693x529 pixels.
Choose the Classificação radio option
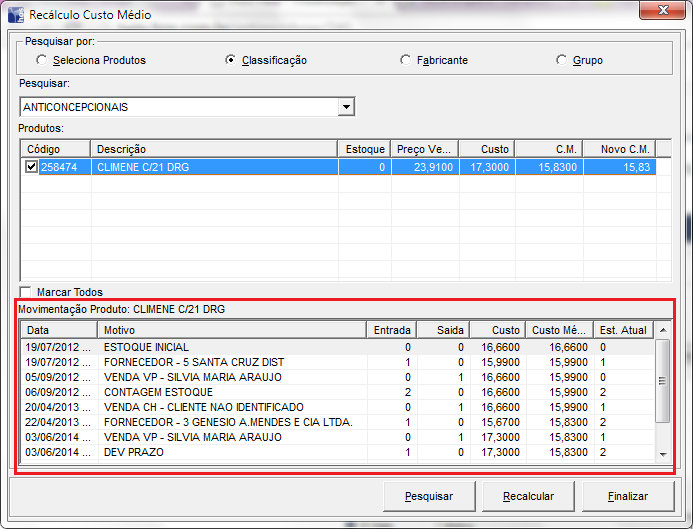(231, 61)
